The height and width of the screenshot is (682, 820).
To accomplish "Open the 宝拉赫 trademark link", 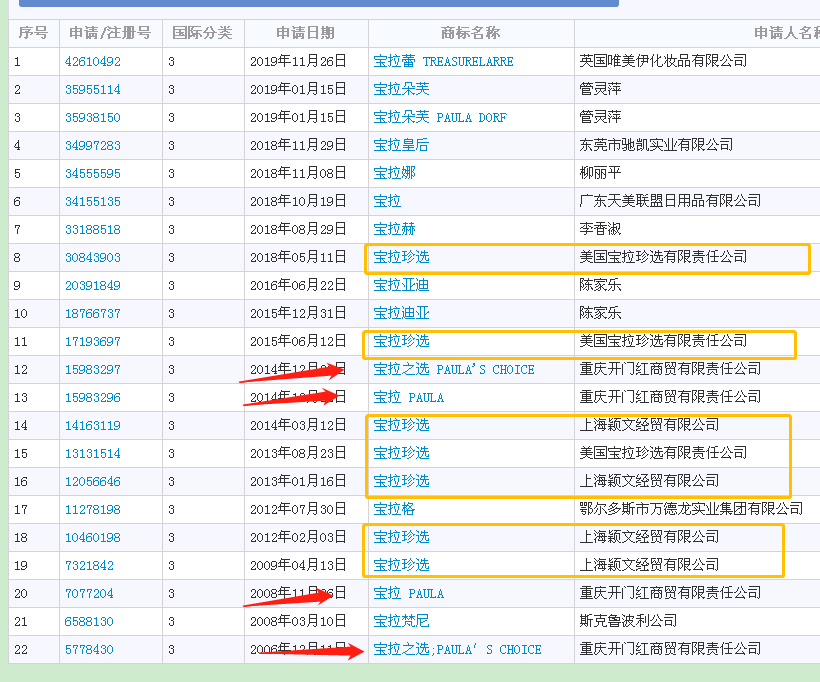I will click(x=393, y=229).
